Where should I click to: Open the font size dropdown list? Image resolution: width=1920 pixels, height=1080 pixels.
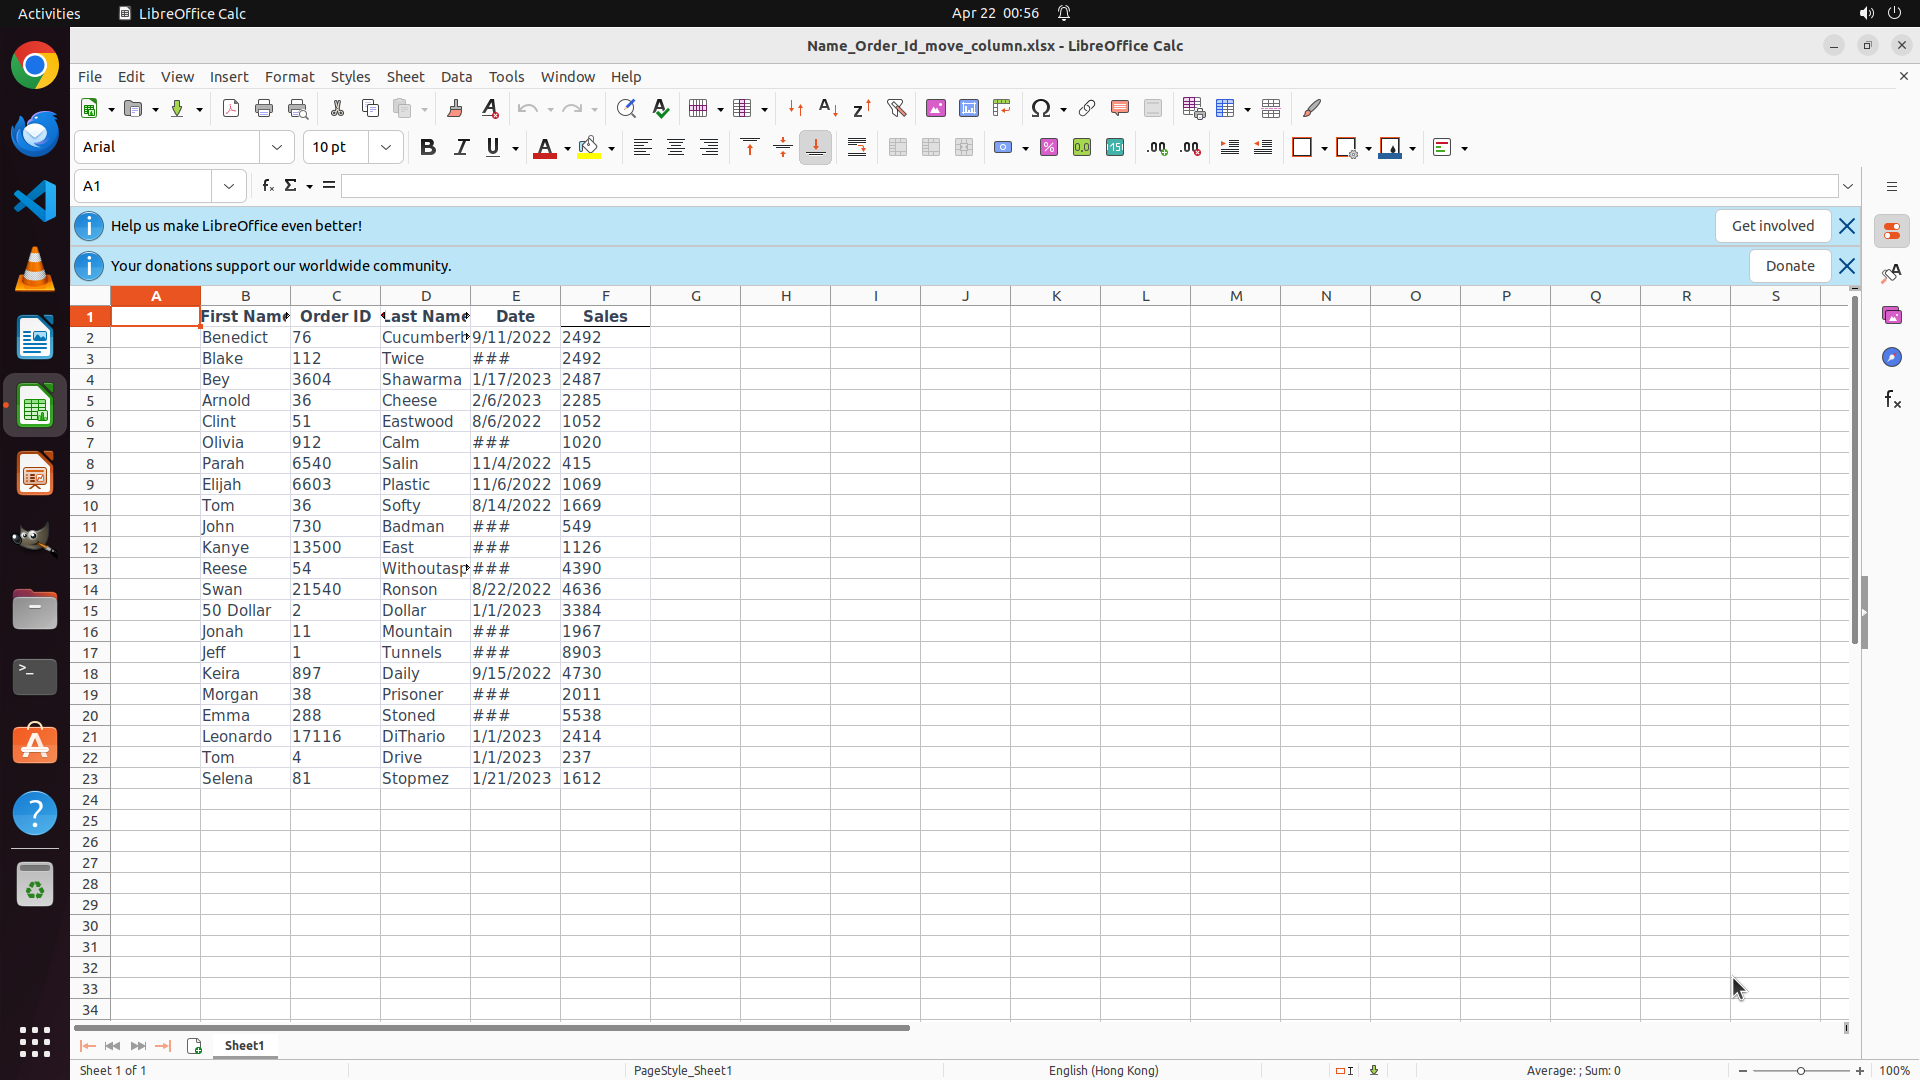(x=386, y=147)
